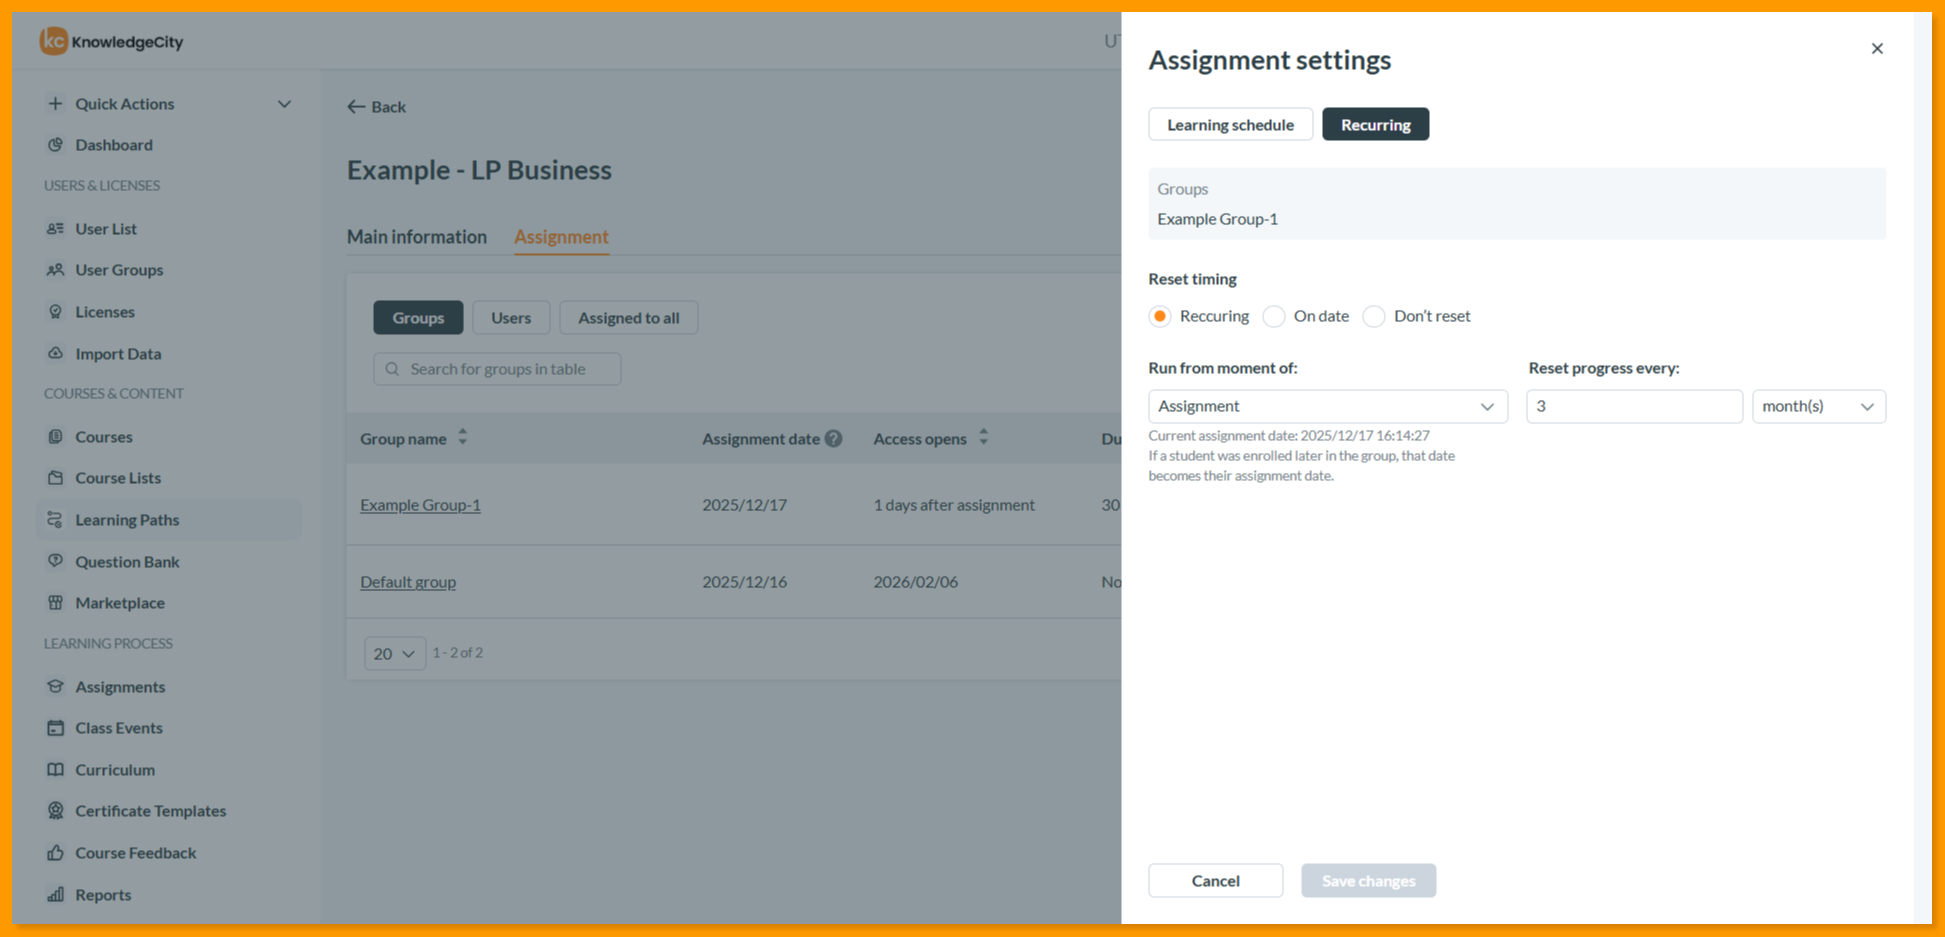Image resolution: width=1945 pixels, height=937 pixels.
Task: Click the KnowledgeCity logo icon
Action: coord(54,41)
